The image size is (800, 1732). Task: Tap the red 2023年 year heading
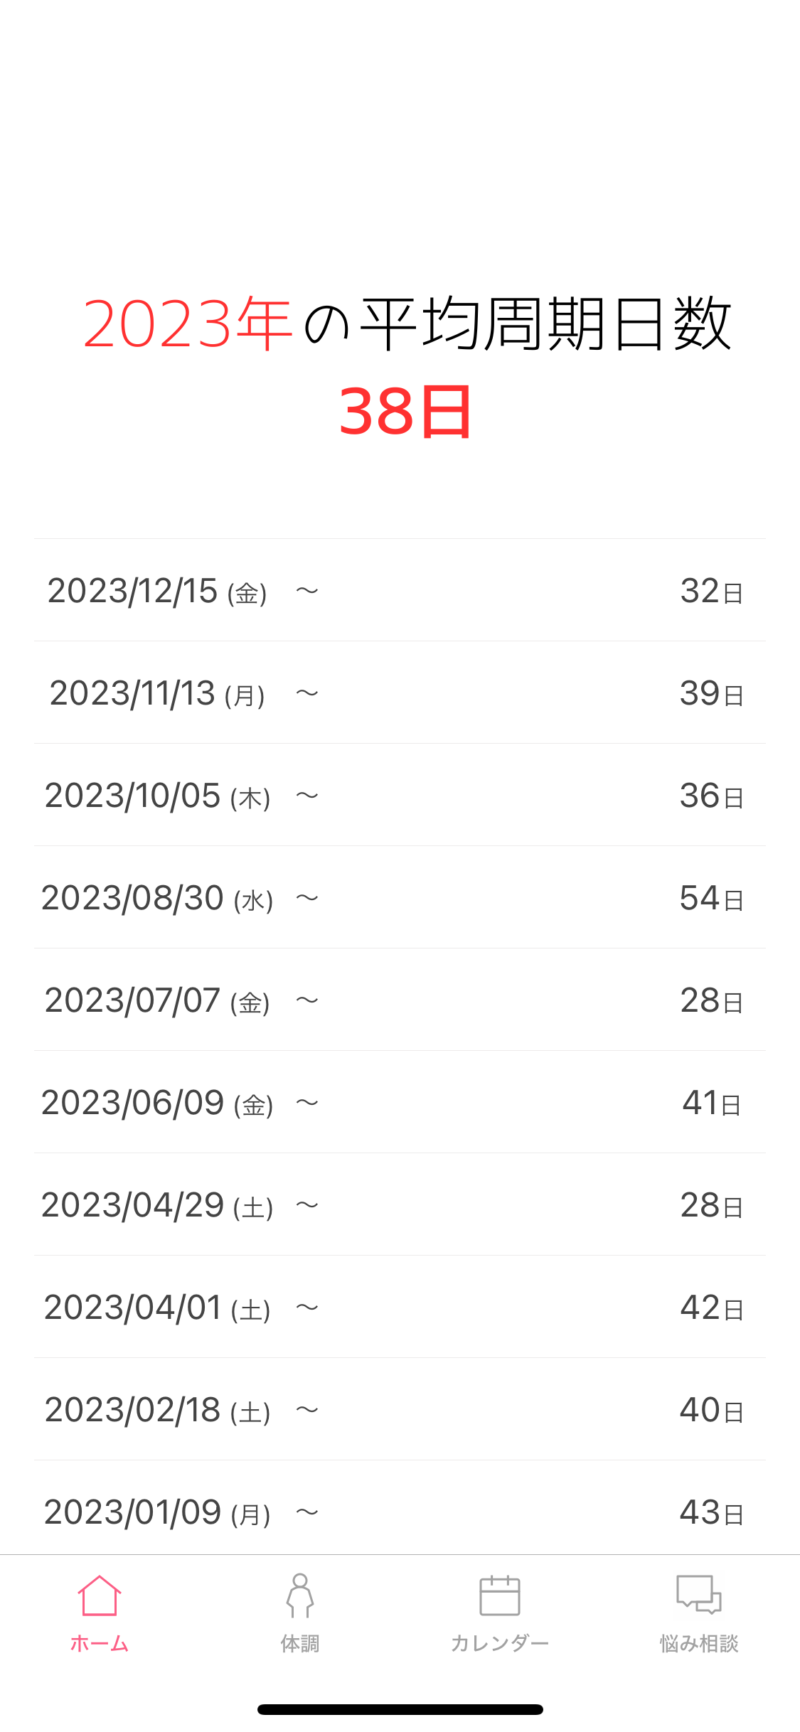tap(187, 325)
